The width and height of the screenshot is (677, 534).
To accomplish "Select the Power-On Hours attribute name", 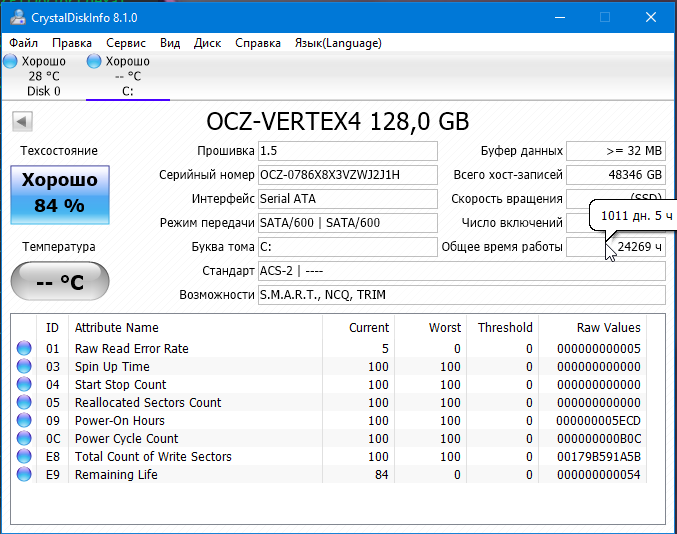I will pyautogui.click(x=120, y=420).
